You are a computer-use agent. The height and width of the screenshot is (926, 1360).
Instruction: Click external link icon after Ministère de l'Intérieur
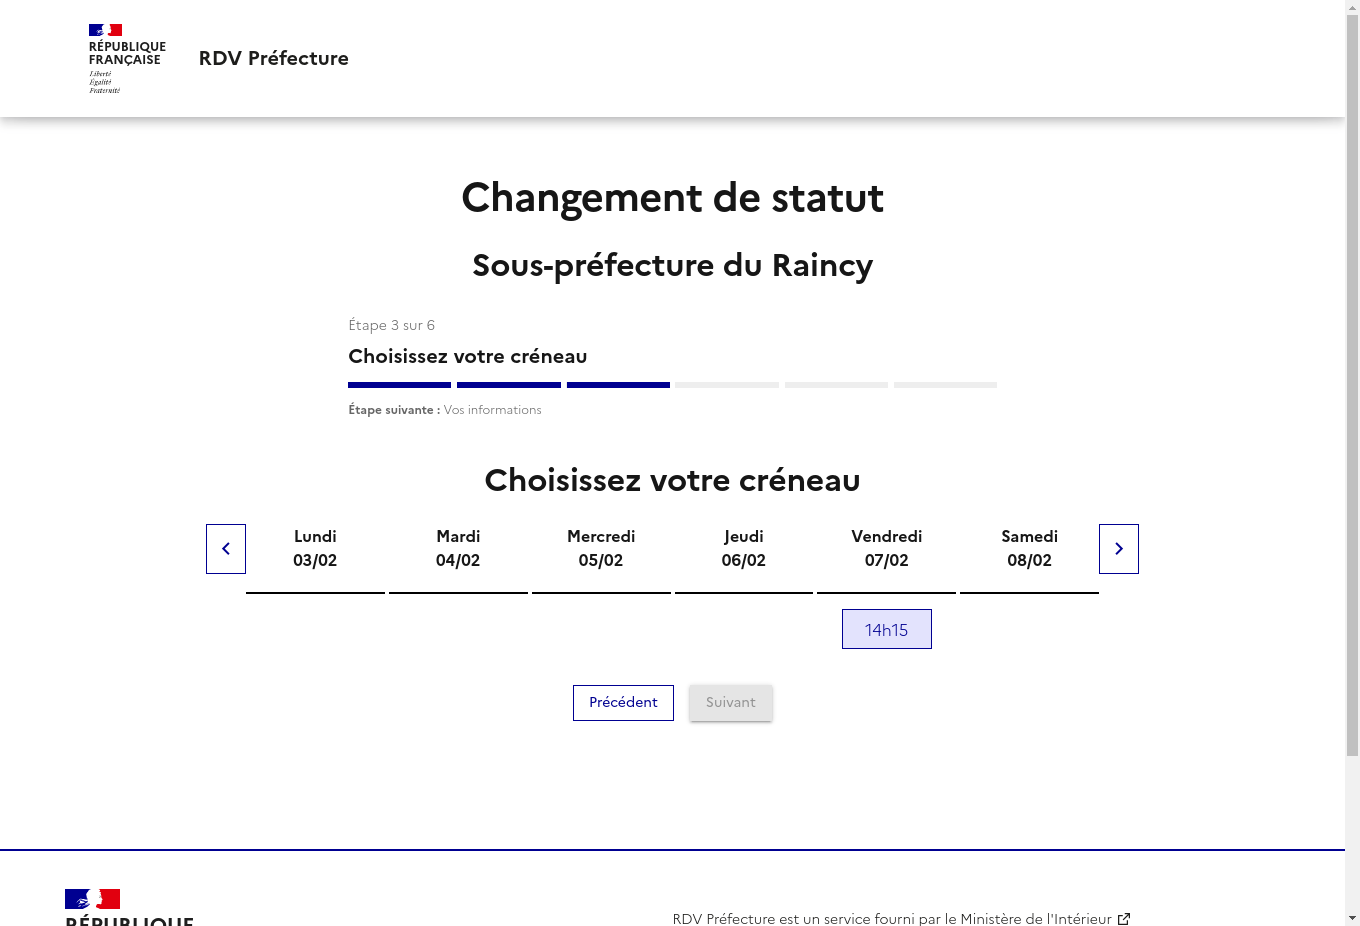(x=1124, y=918)
